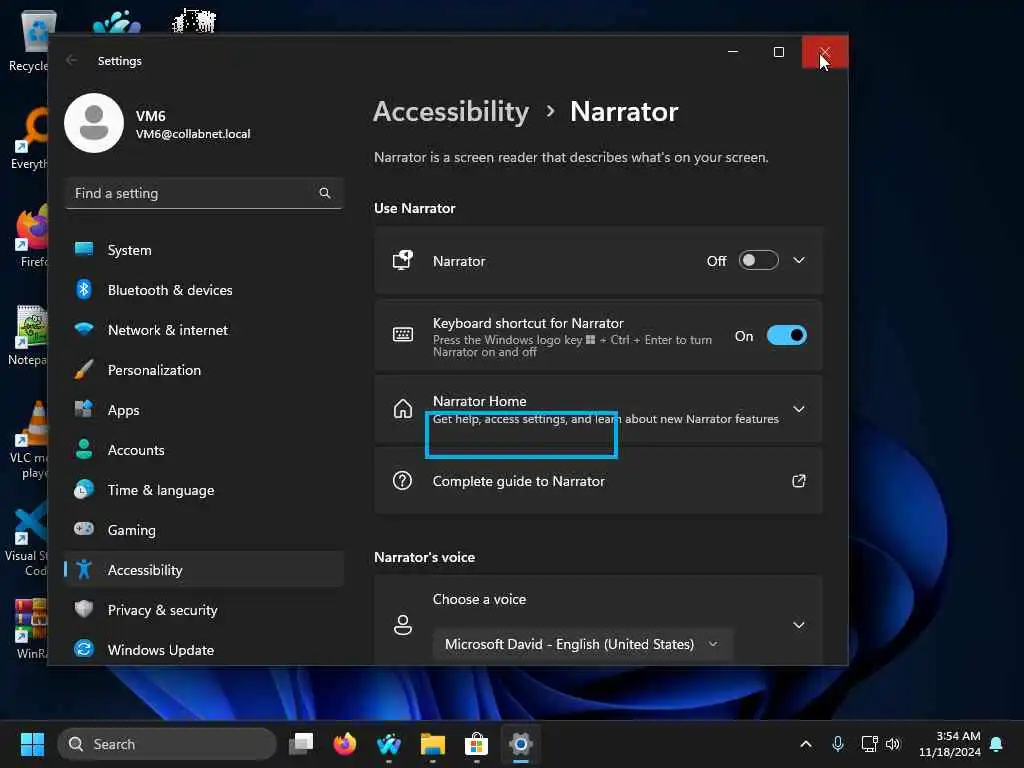Expand the Narrator row chevron
Viewport: 1024px width, 768px height.
click(x=799, y=261)
